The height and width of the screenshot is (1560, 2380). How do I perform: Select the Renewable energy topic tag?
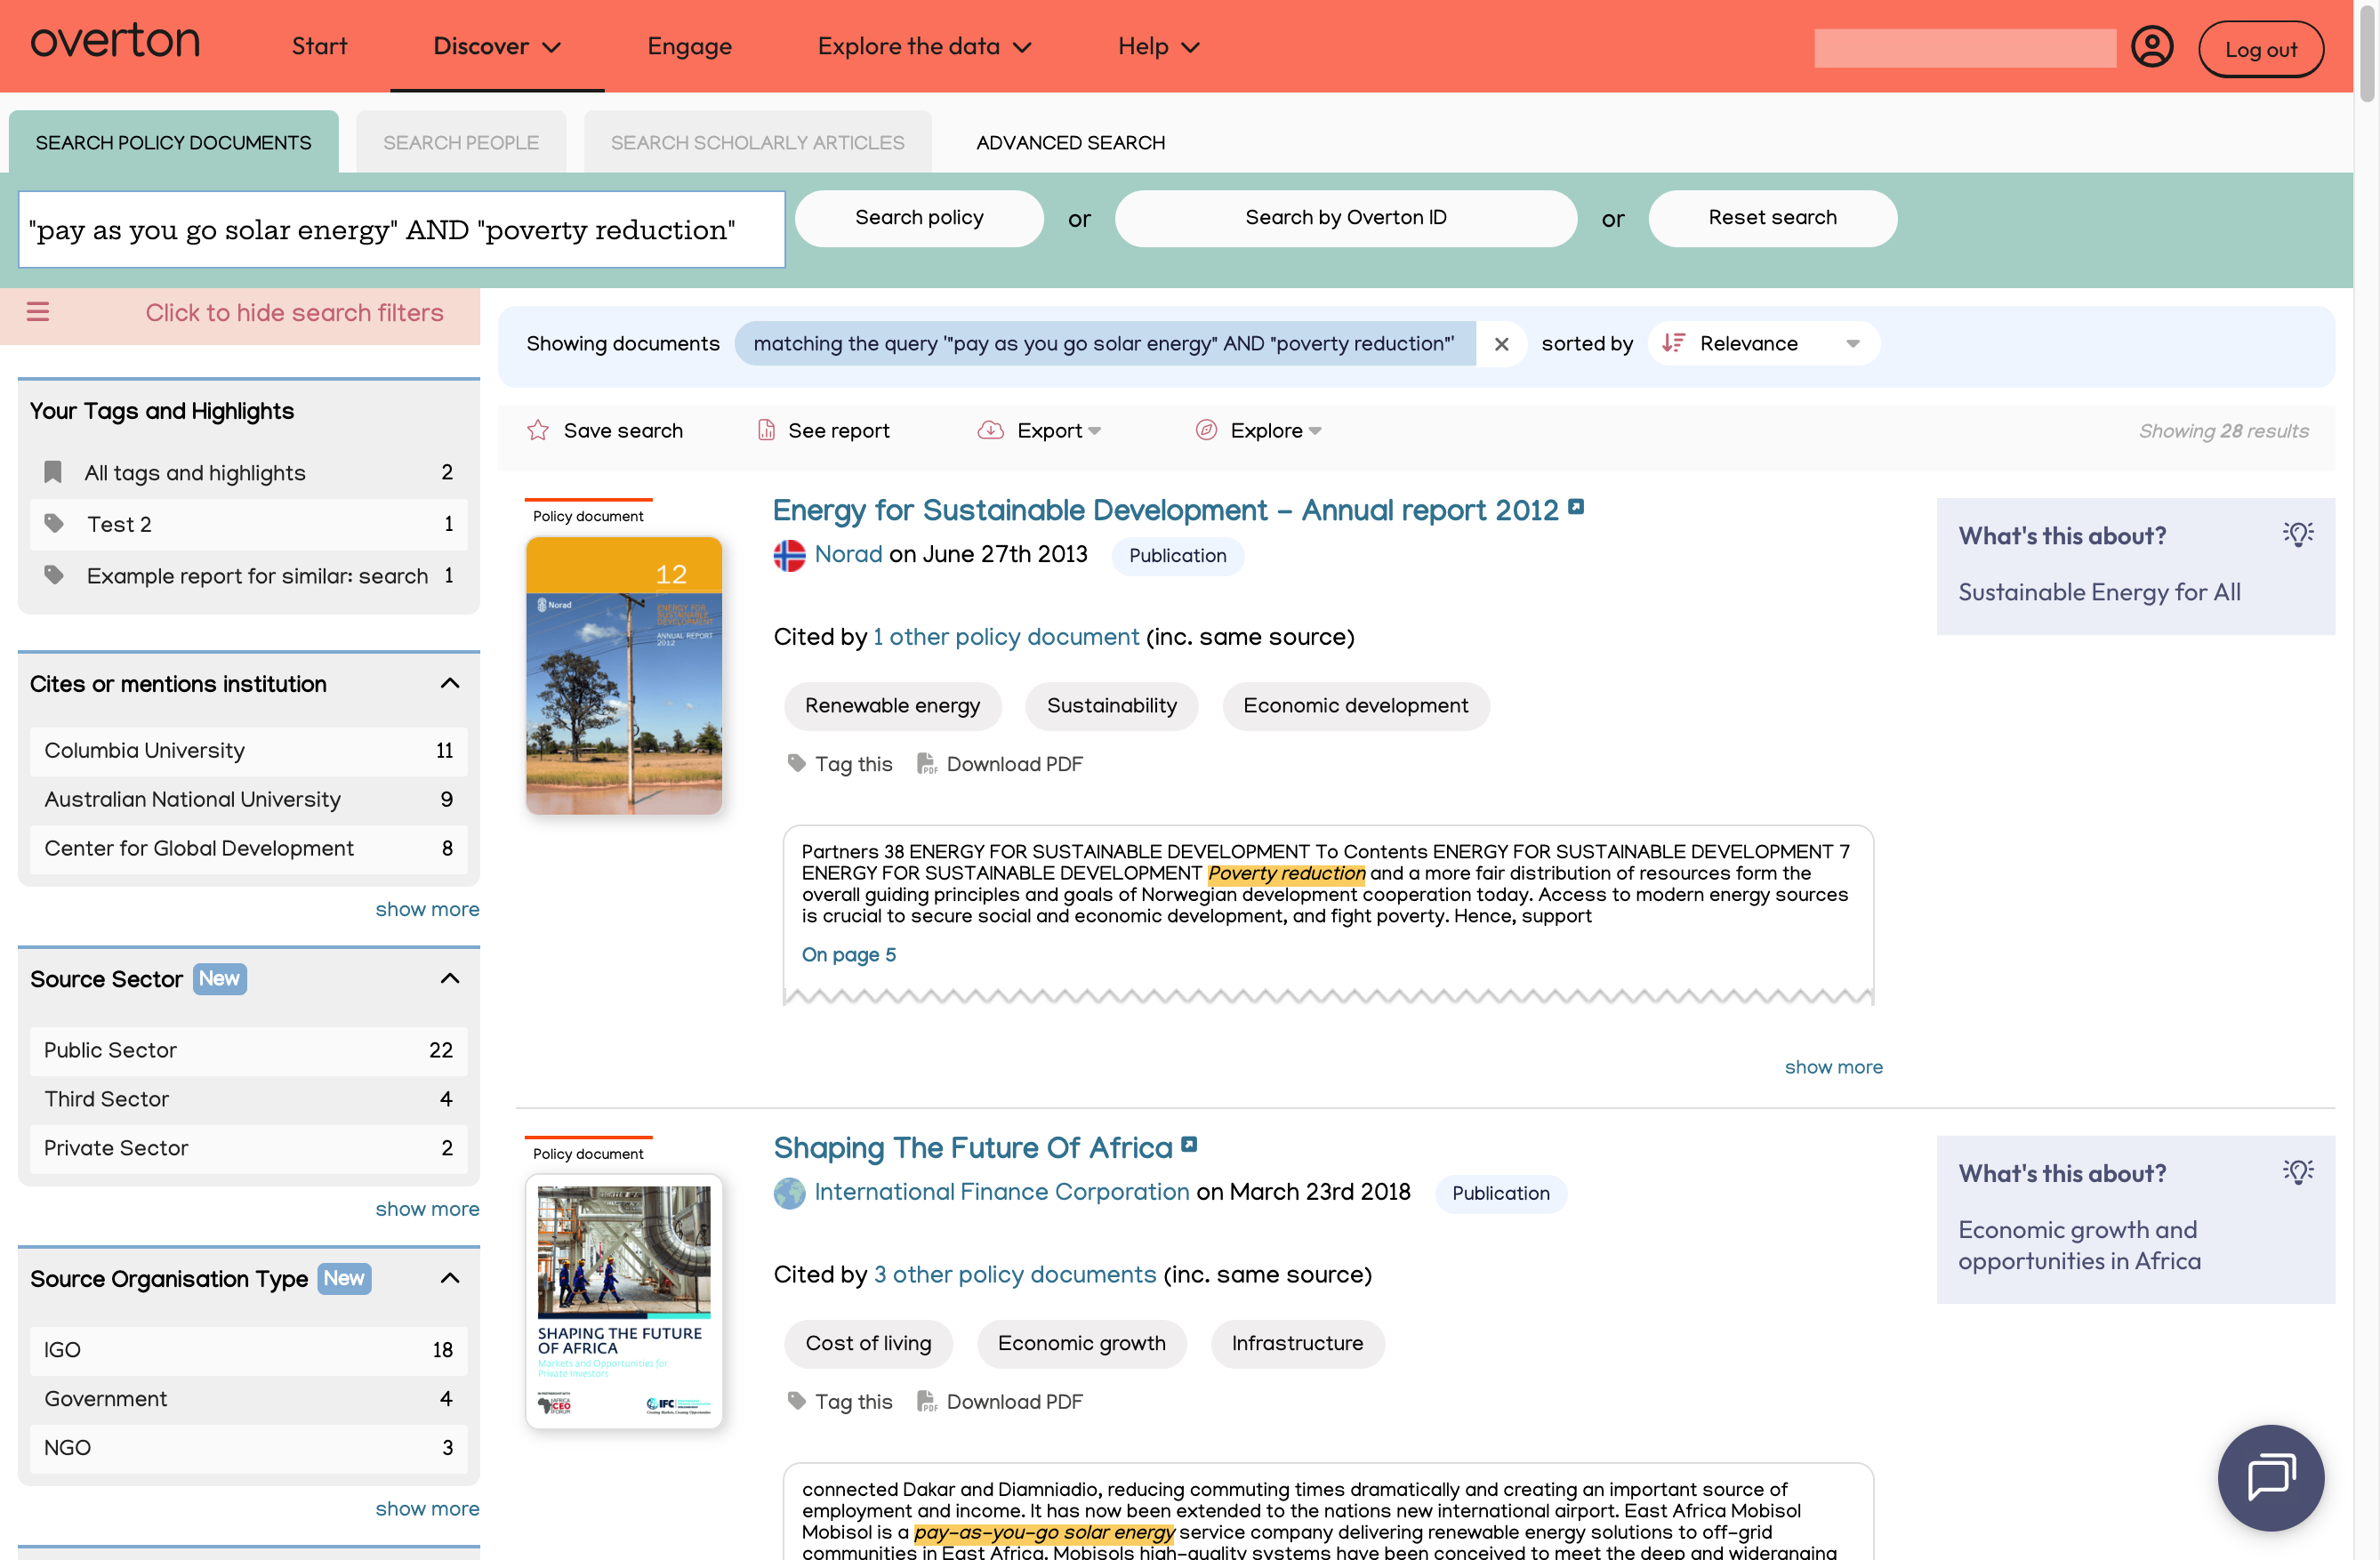coord(892,706)
